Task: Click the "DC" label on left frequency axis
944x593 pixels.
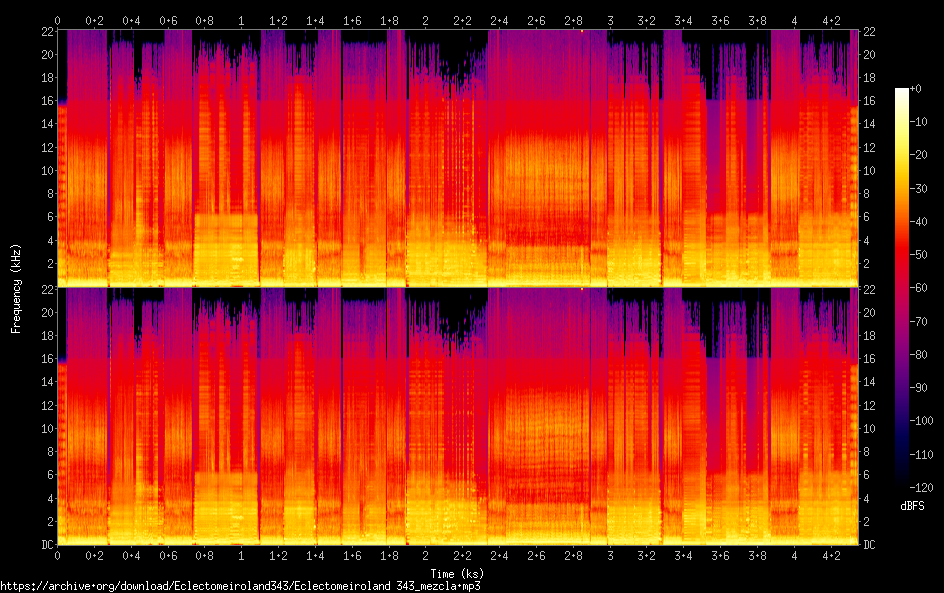Action: pyautogui.click(x=48, y=545)
